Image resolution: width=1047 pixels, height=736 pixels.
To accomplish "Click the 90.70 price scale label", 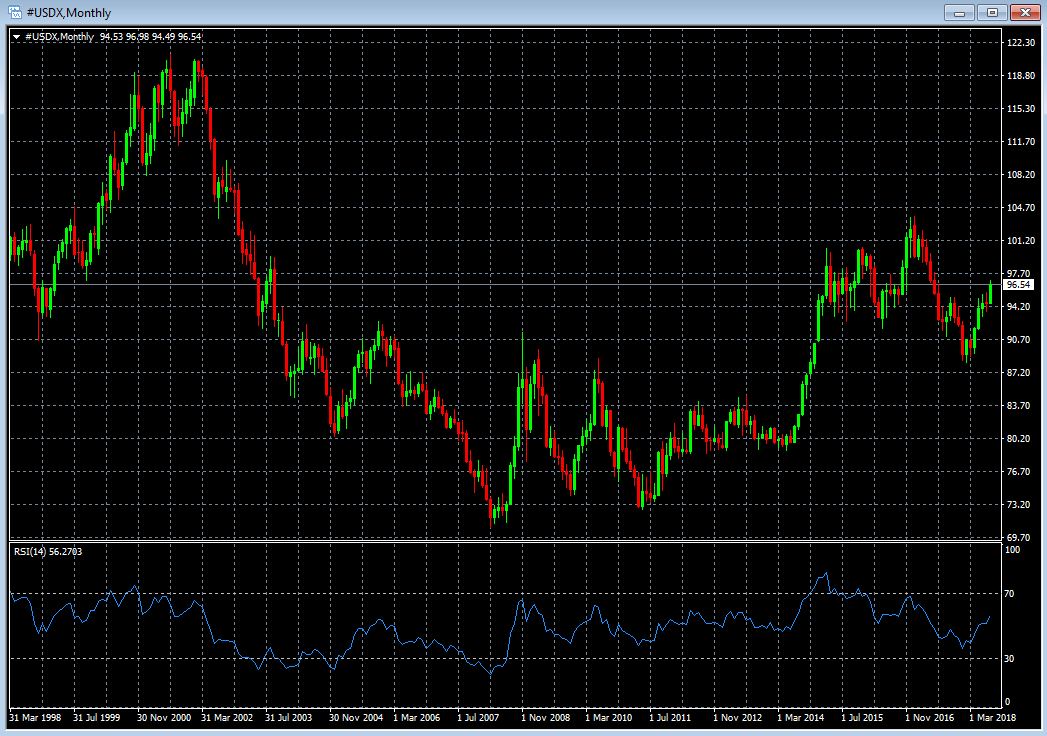I will click(1018, 339).
